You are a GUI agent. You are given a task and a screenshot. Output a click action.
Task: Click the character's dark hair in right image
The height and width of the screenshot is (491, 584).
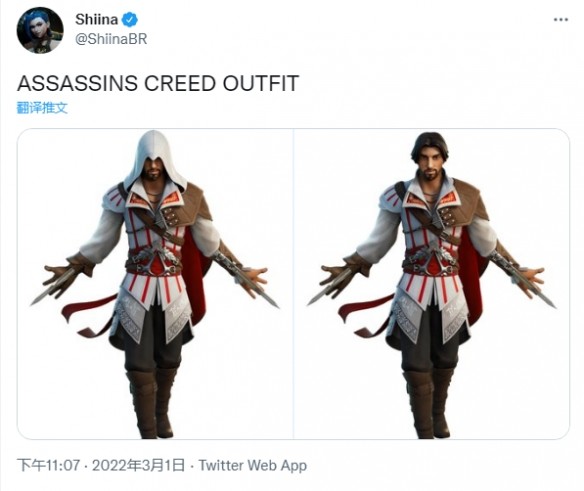coord(429,146)
